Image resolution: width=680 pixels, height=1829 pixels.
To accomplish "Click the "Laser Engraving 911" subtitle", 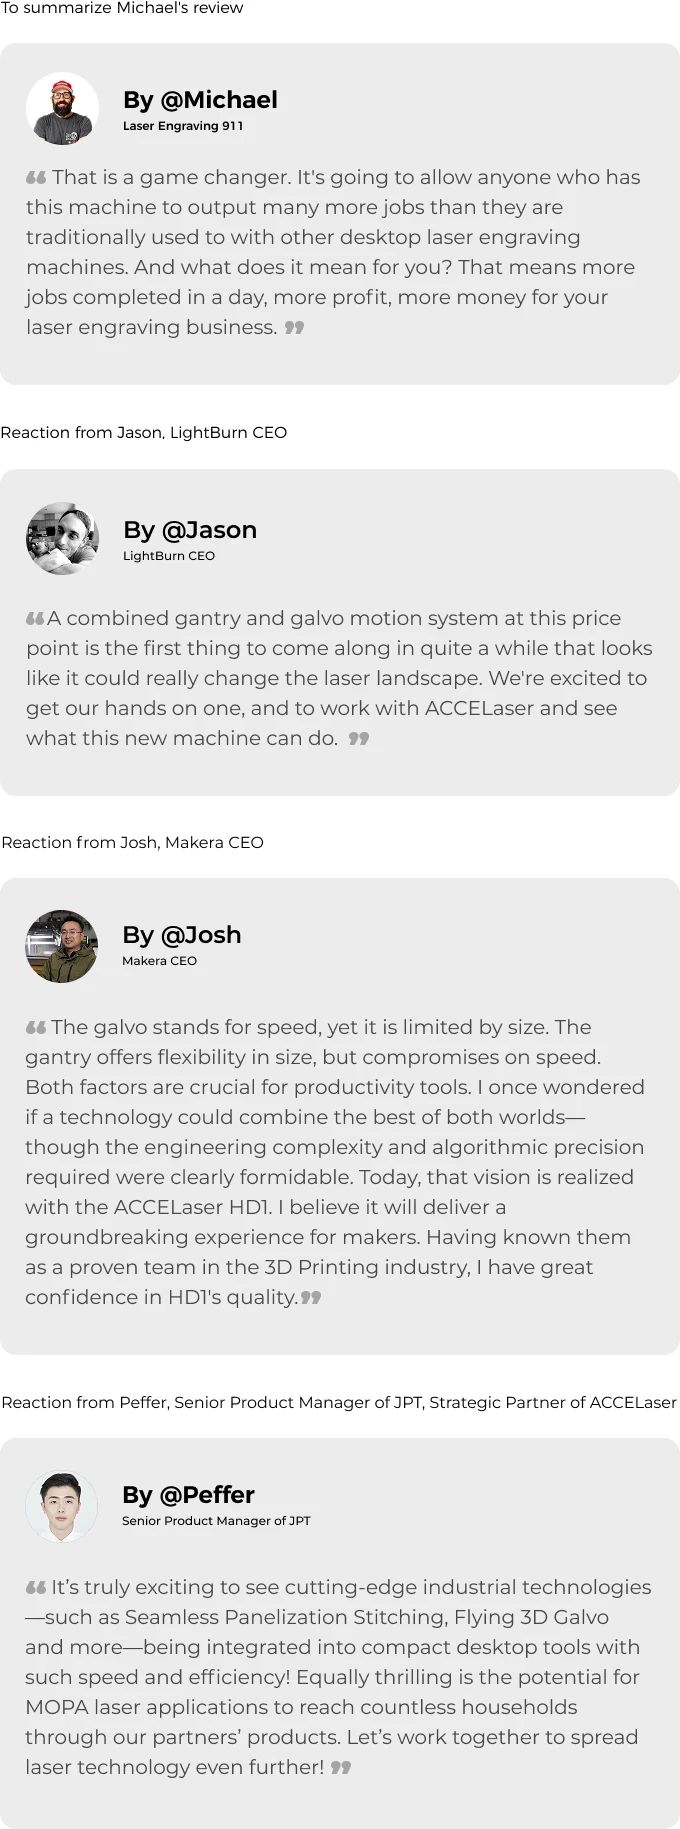I will [x=183, y=126].
